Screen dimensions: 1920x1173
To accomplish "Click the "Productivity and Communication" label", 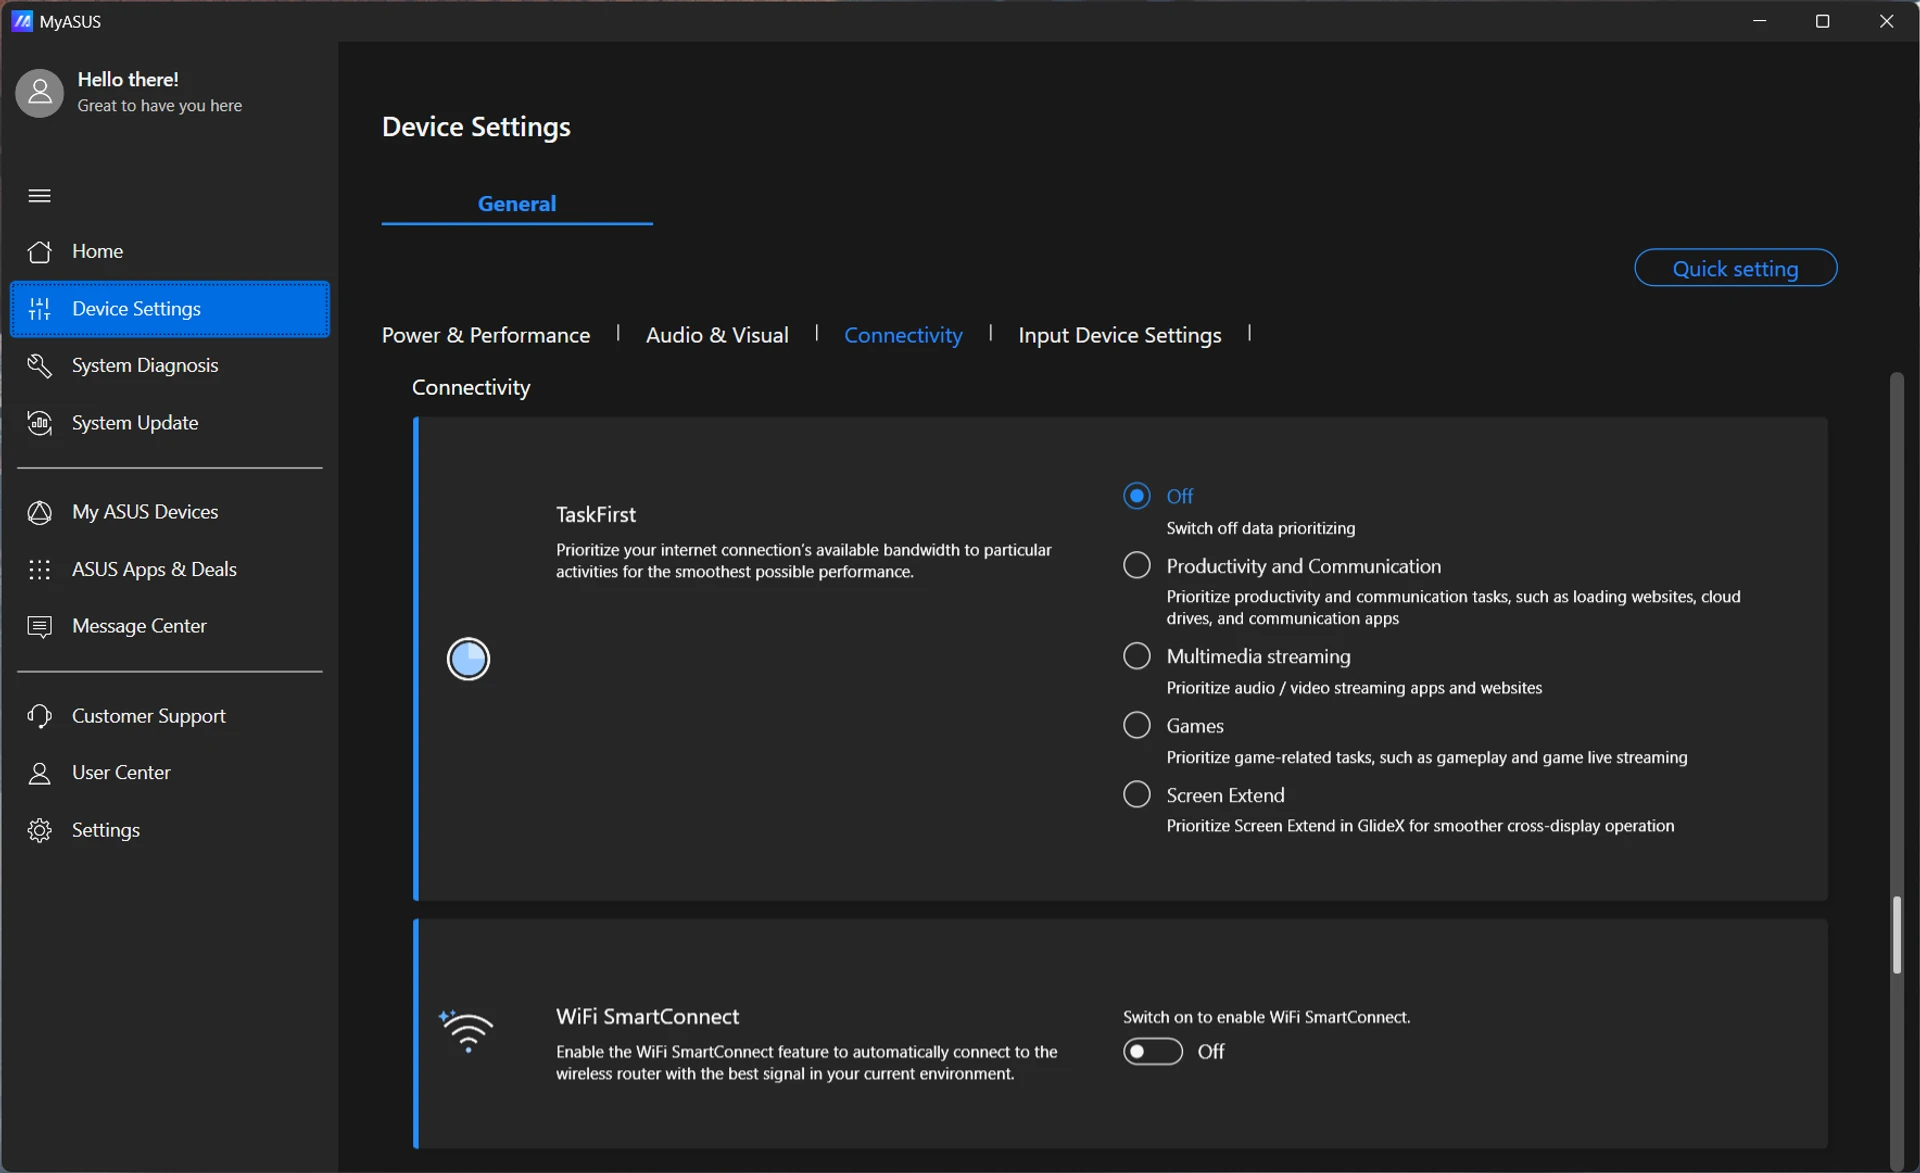I will click(x=1304, y=566).
